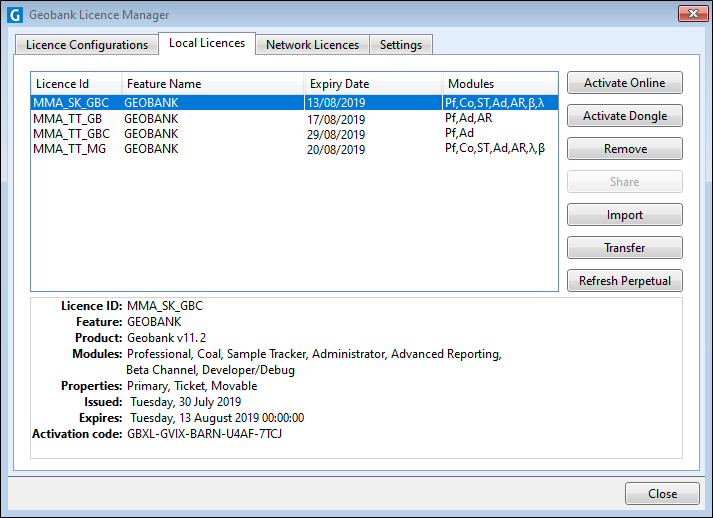713x518 pixels.
Task: Select the MMA_SK_GBC licence row
Action: tap(294, 103)
